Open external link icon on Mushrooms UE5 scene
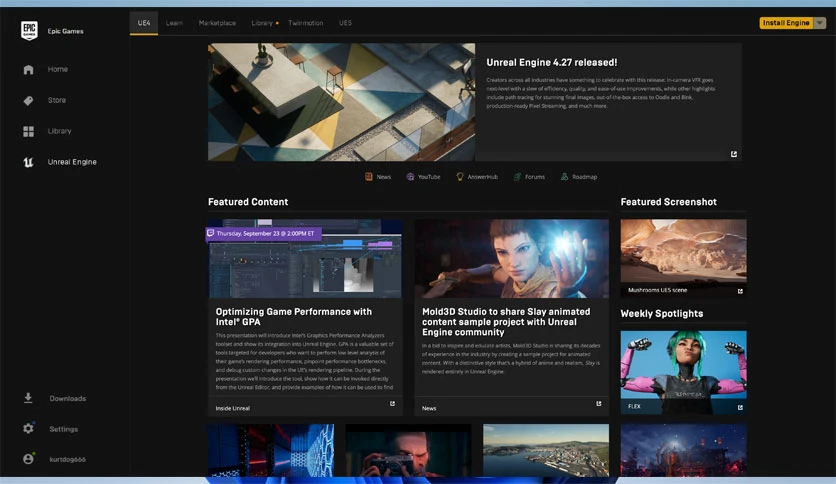 (x=740, y=291)
